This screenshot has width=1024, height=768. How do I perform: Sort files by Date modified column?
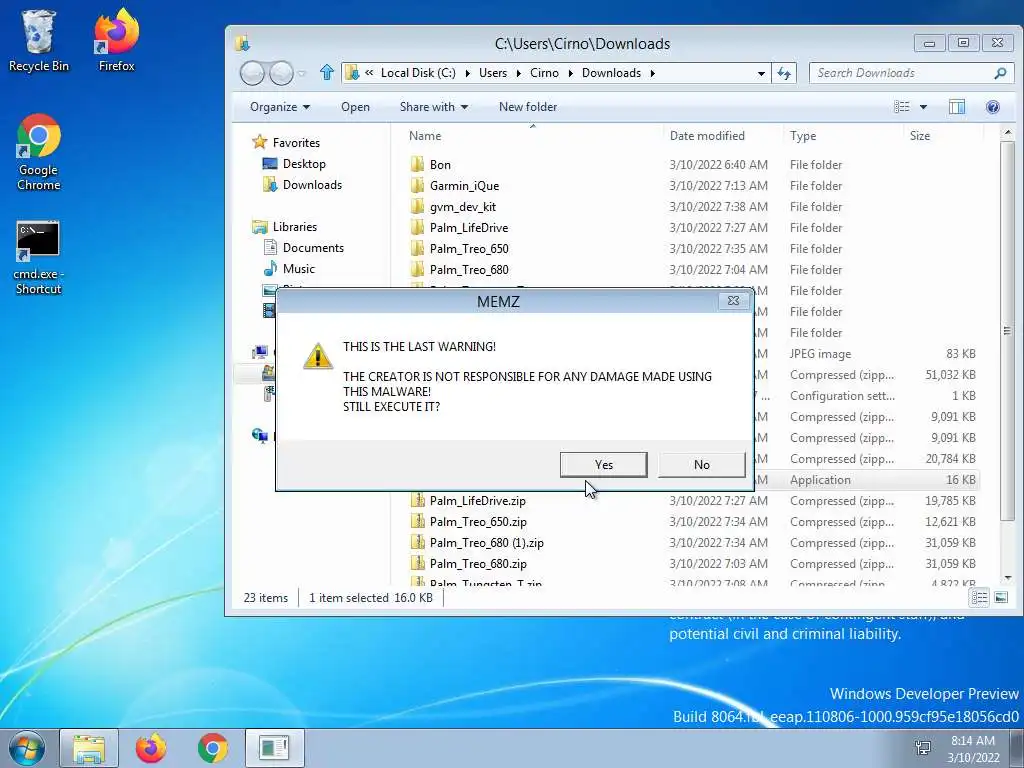coord(707,136)
